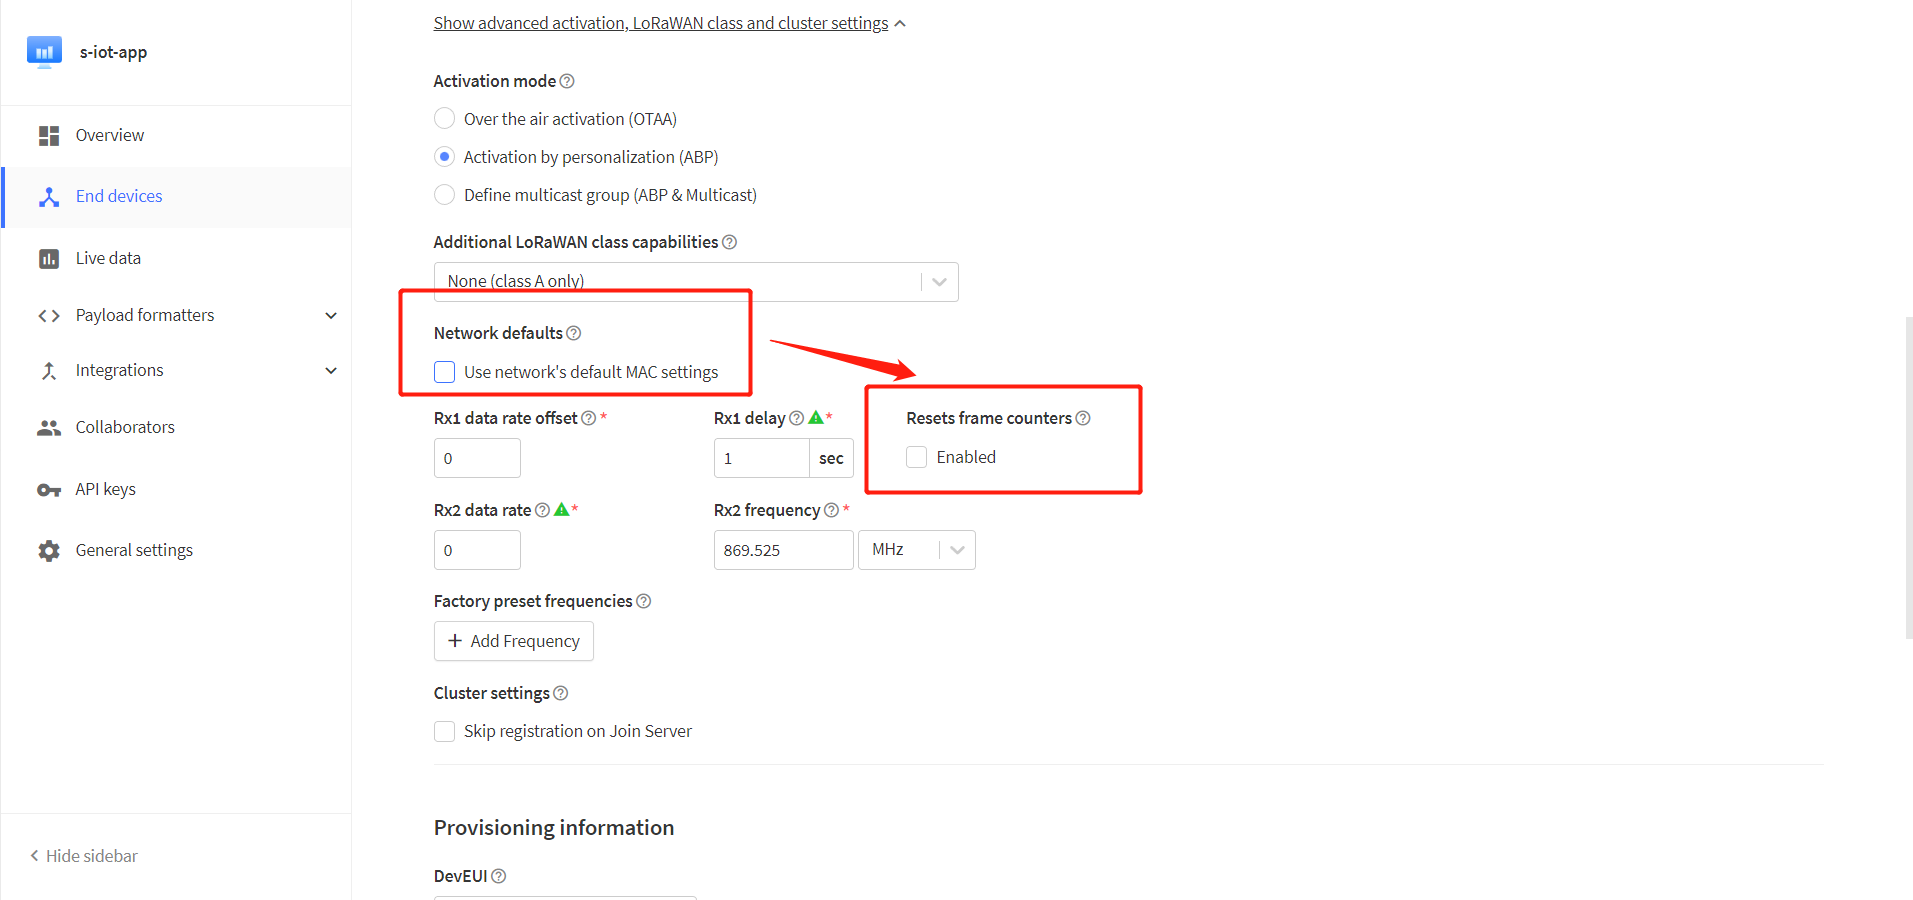Select Over the air activation (OTAA)
The height and width of the screenshot is (900, 1913).
click(445, 119)
